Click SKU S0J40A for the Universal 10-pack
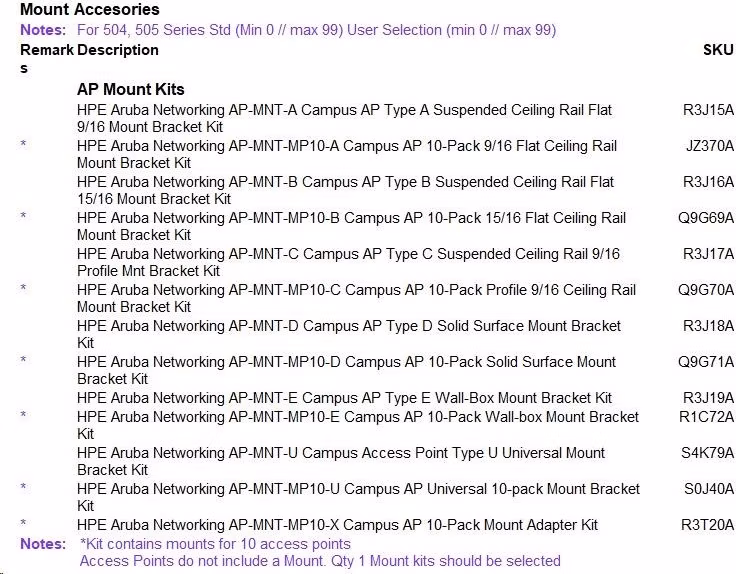The image size is (736, 574). coord(708,489)
